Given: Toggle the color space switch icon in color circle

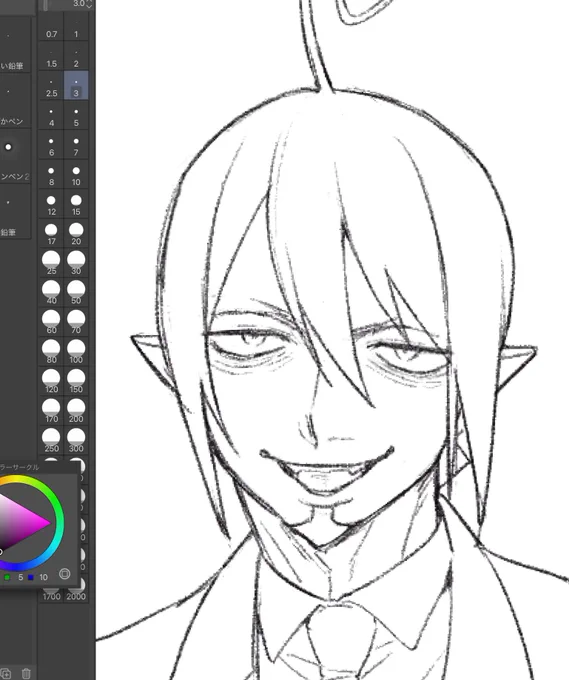Looking at the screenshot, I should point(65,574).
